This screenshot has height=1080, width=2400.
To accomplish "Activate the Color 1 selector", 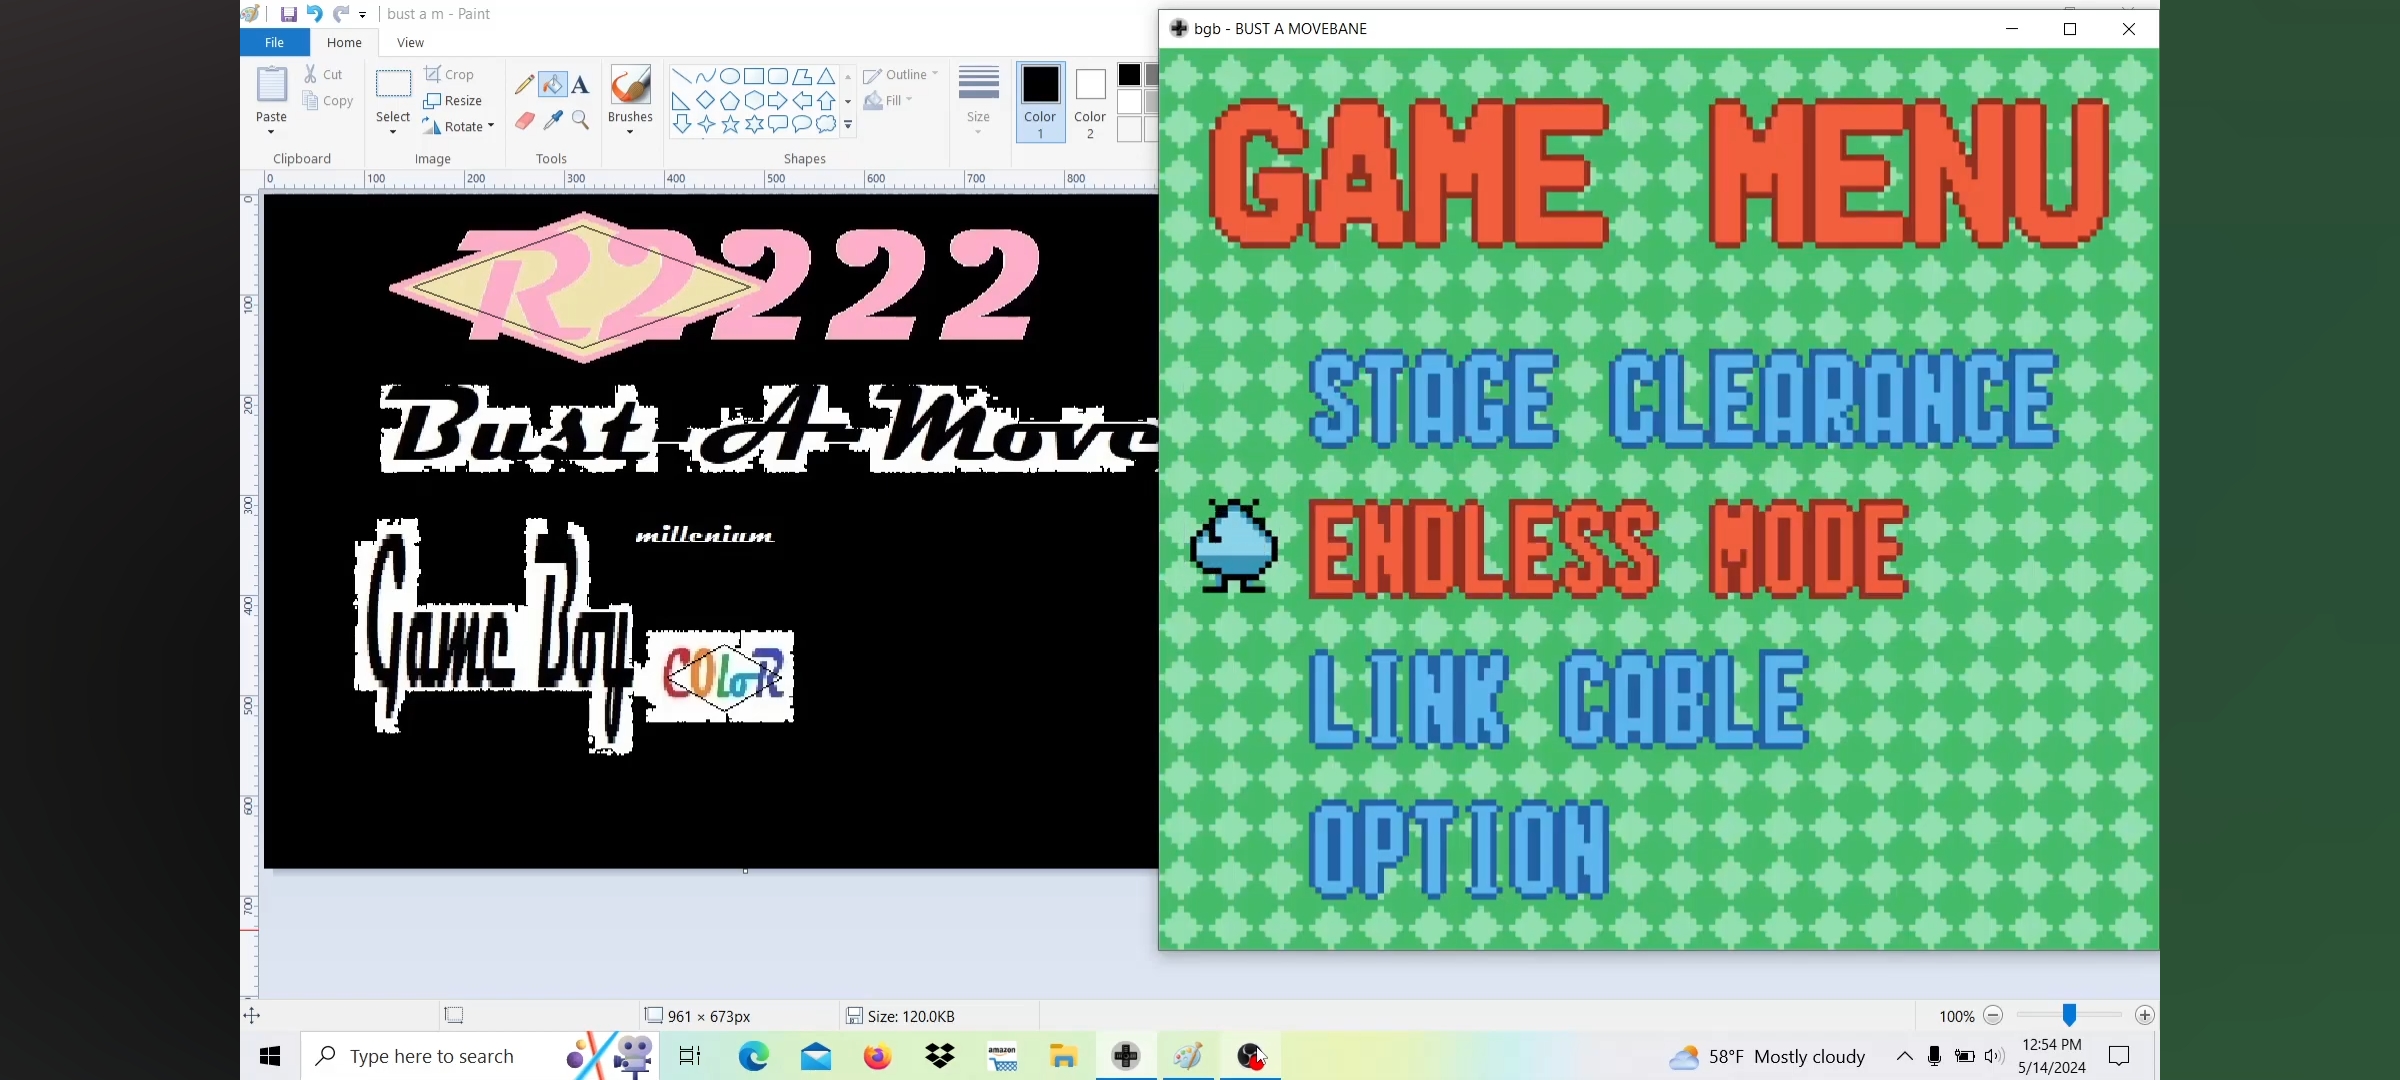I will 1040,102.
